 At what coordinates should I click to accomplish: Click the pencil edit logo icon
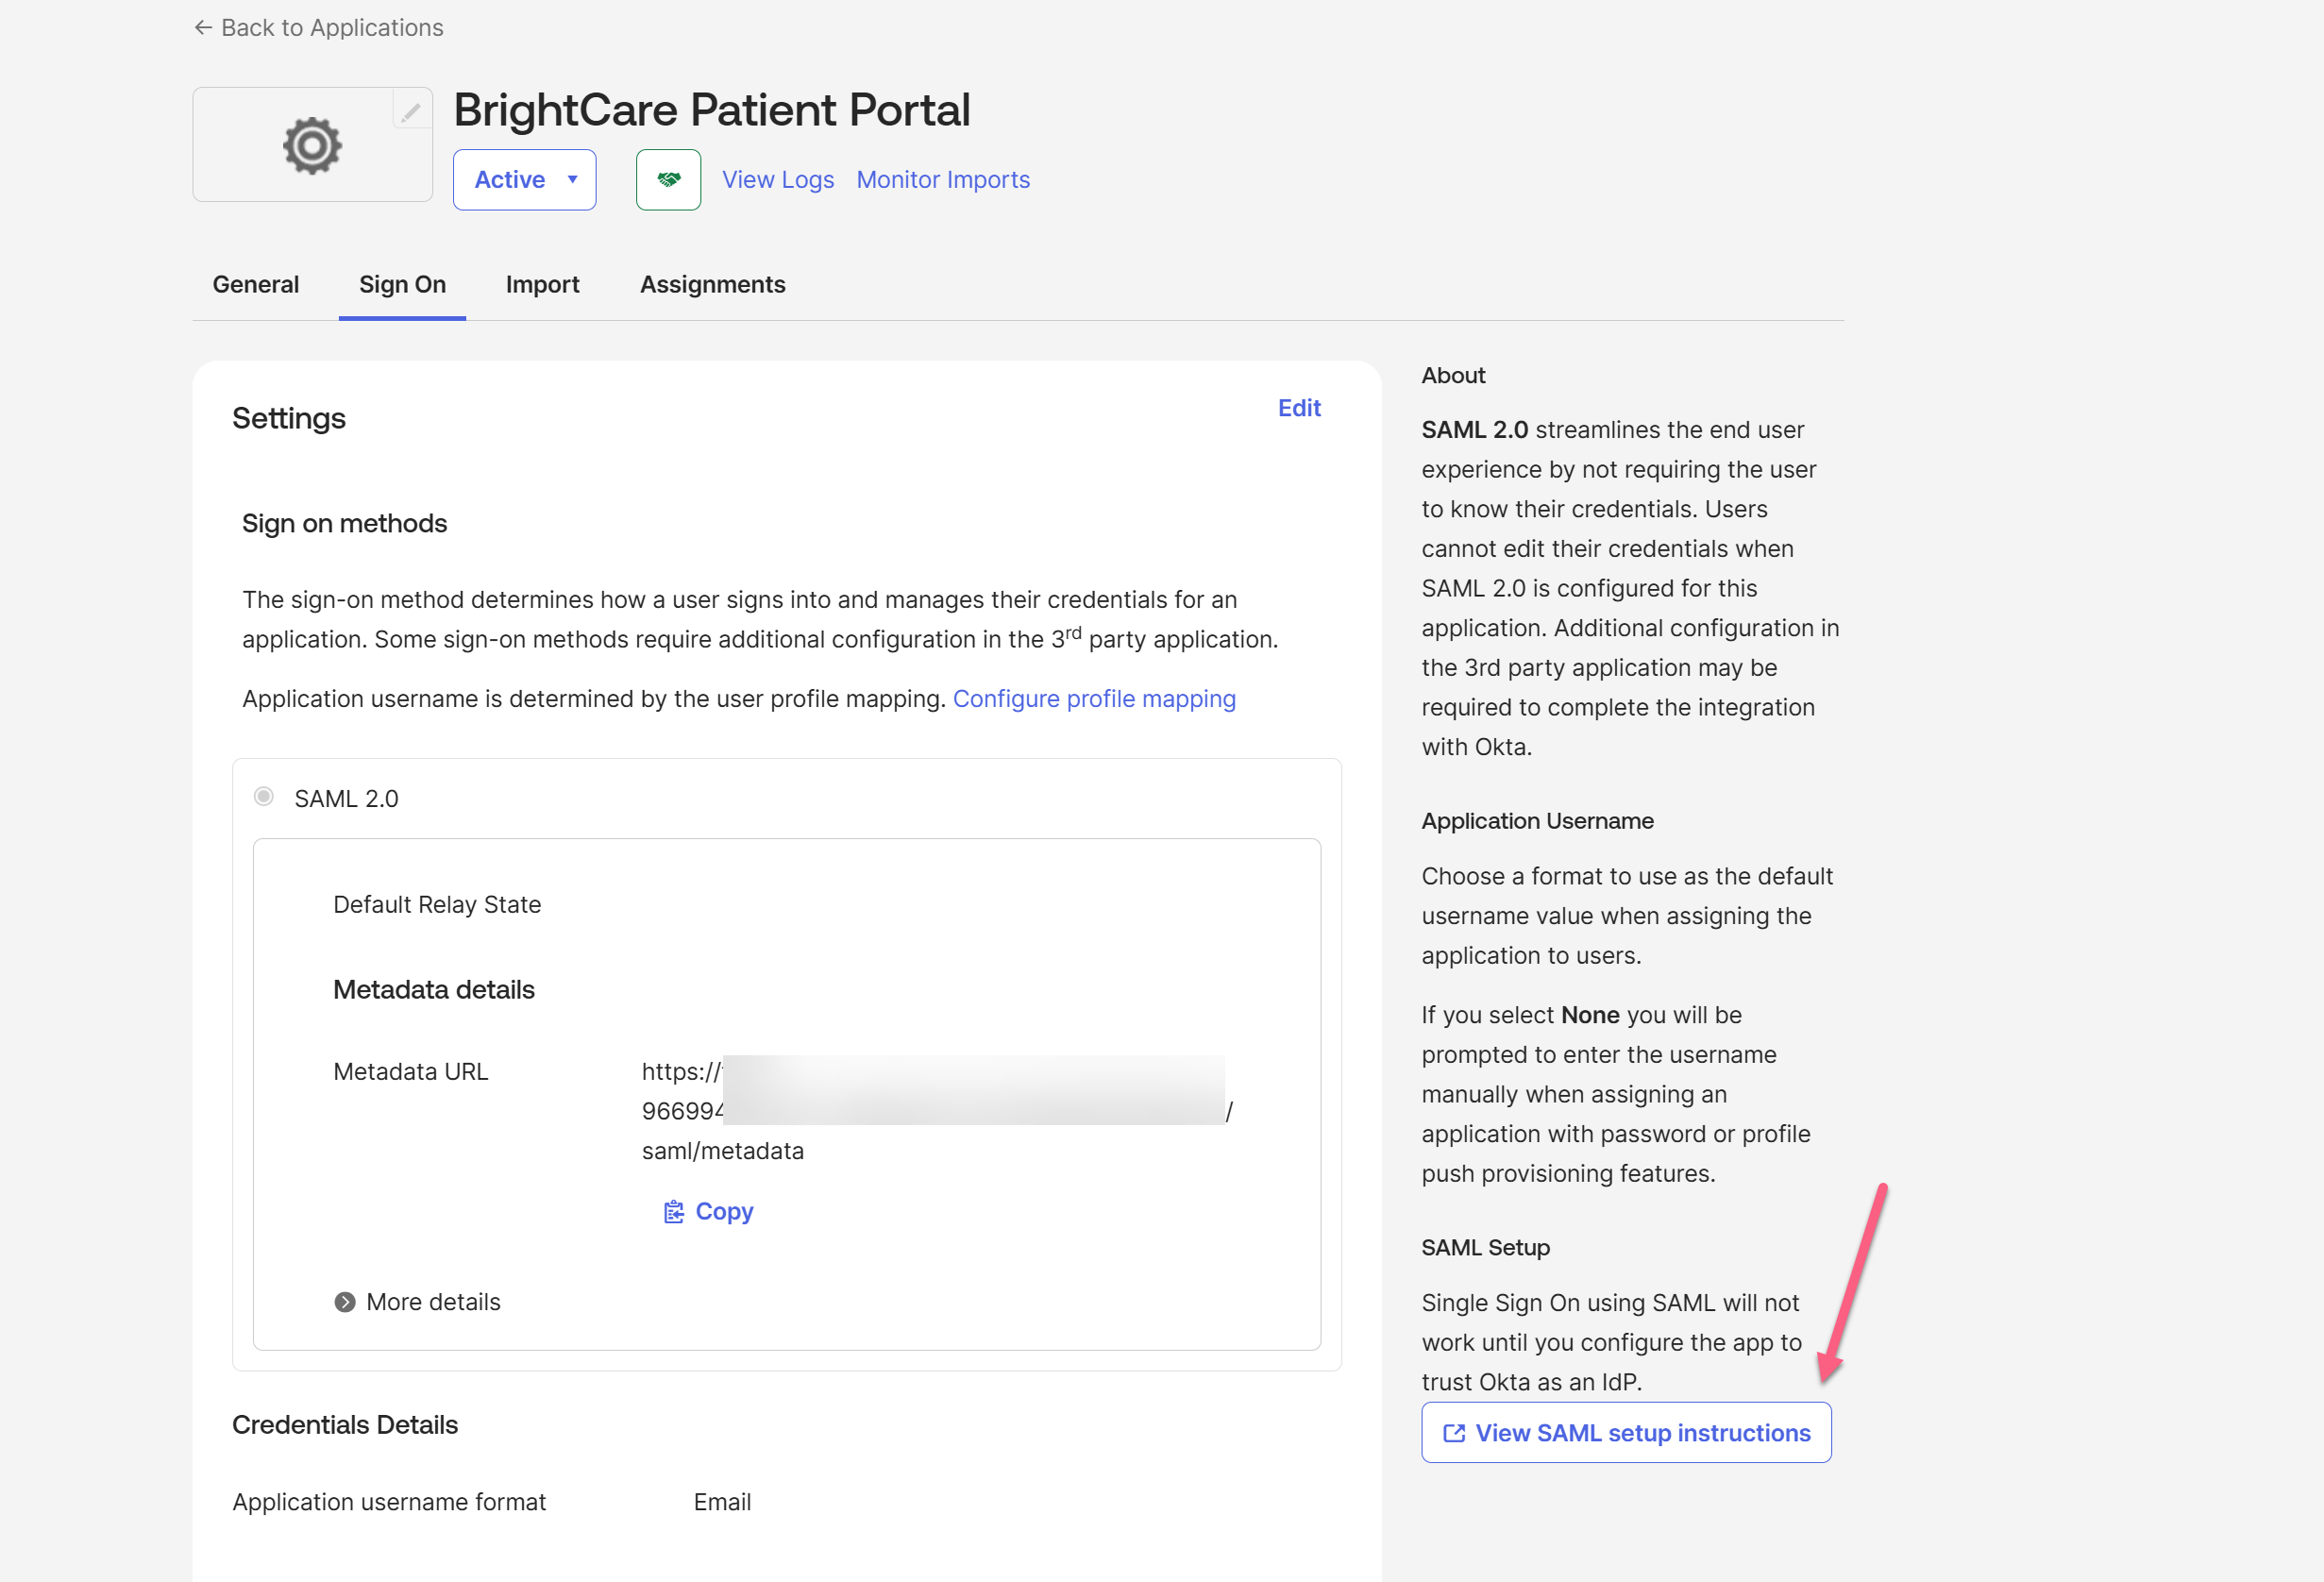(411, 112)
